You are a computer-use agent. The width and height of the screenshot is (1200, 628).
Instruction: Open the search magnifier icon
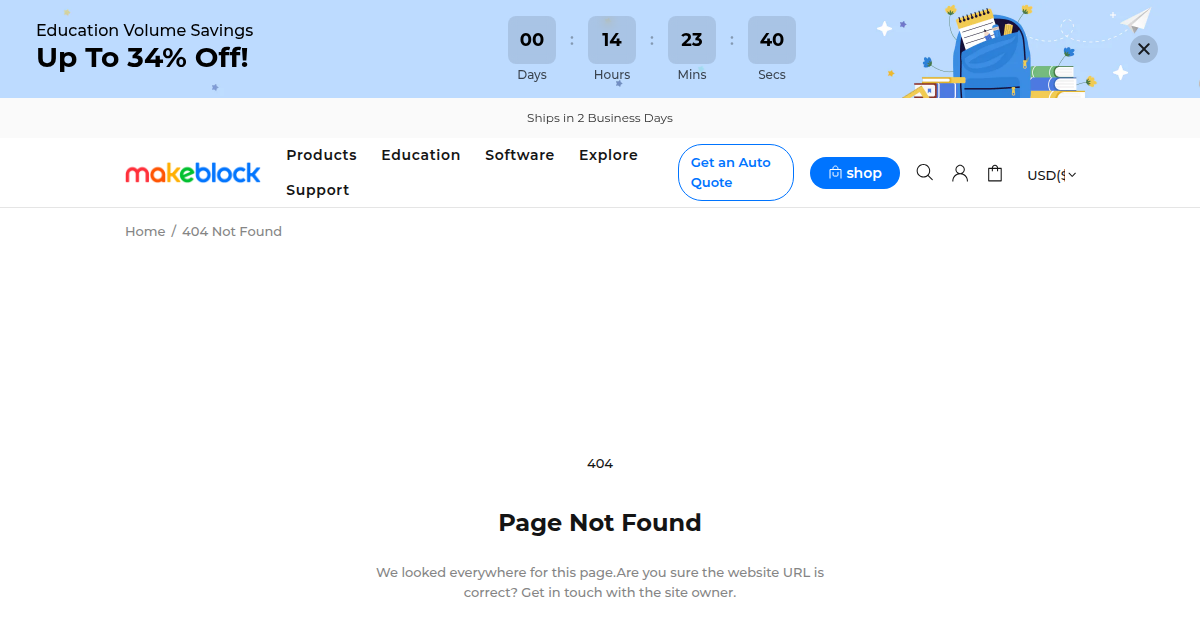[x=925, y=173]
